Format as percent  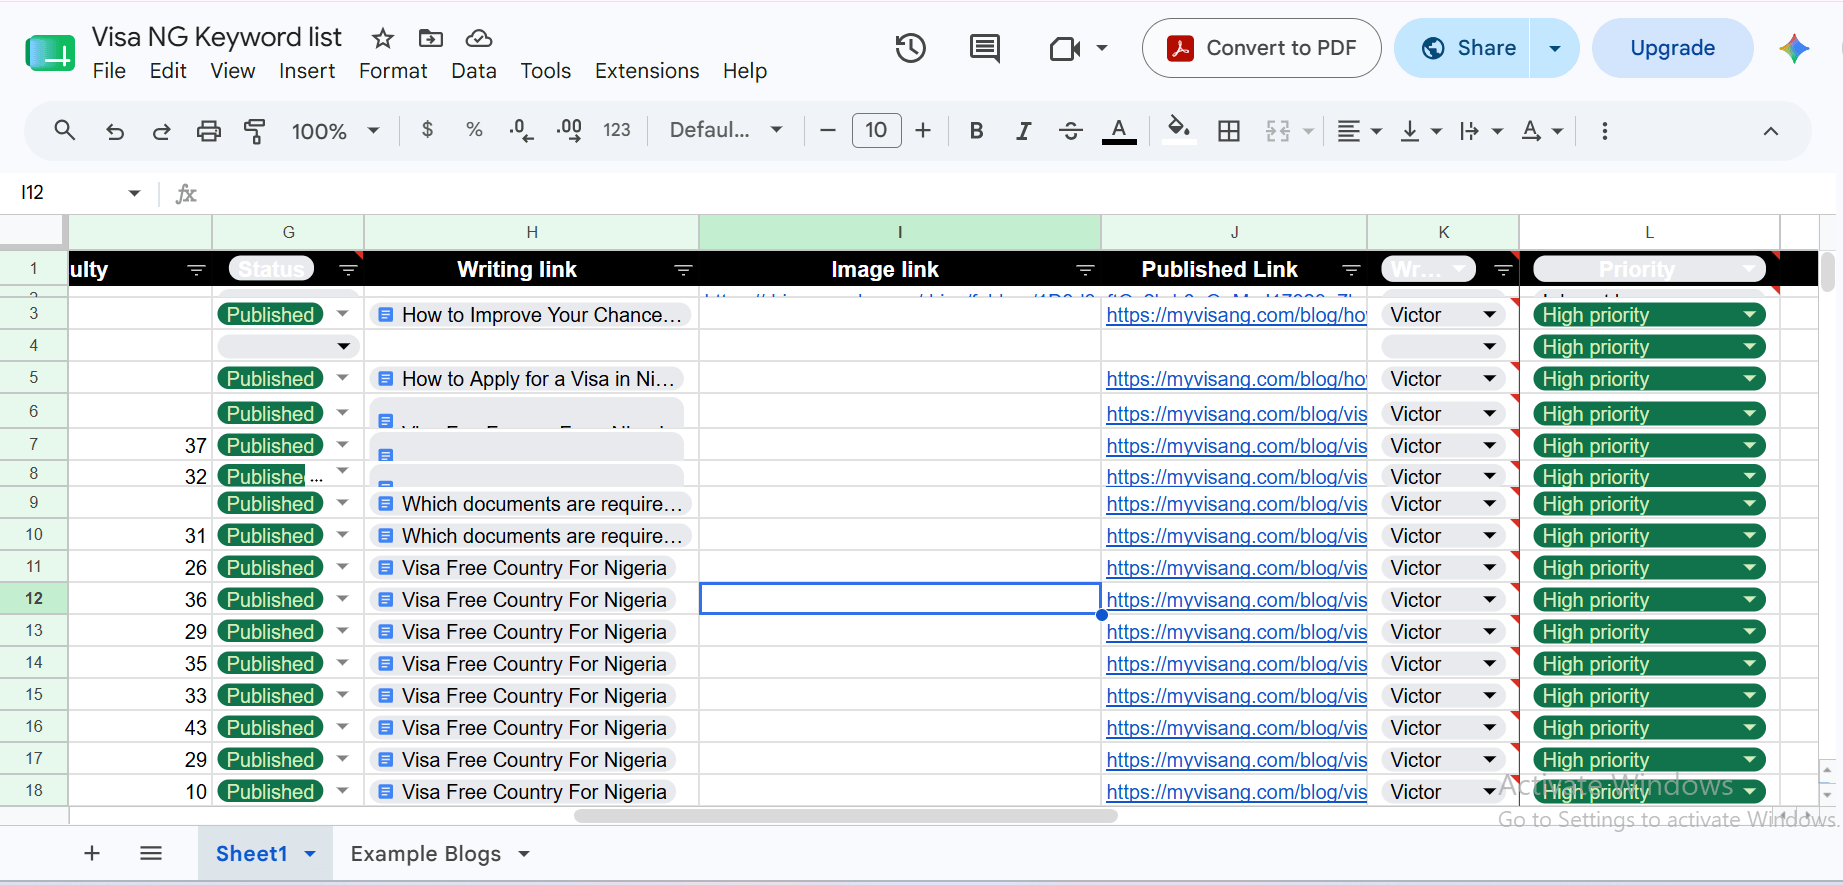click(x=474, y=129)
